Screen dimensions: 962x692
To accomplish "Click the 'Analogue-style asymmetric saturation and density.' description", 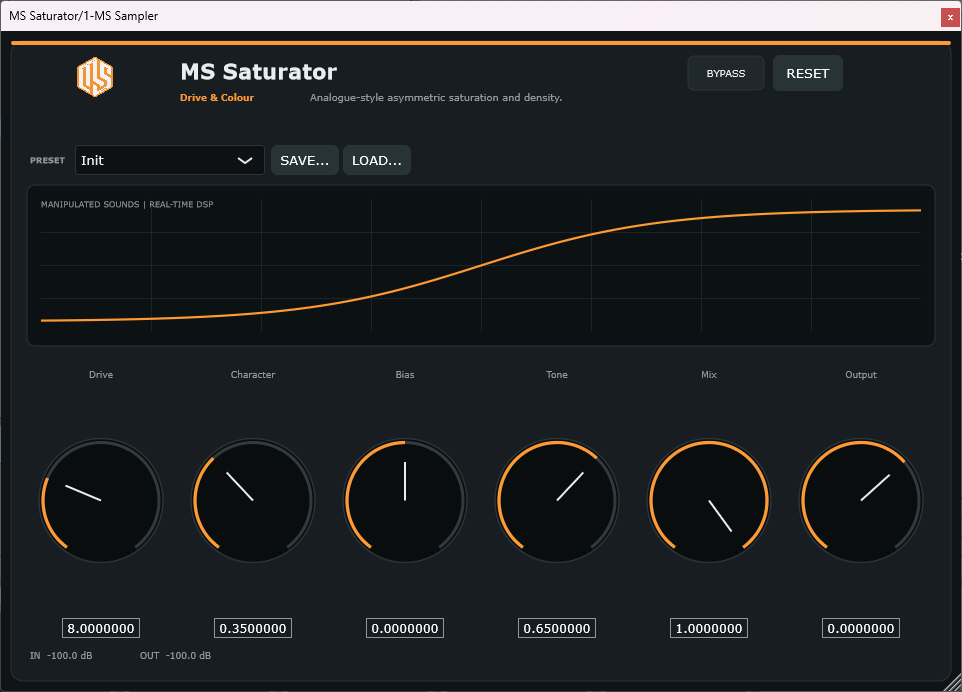I will coord(436,98).
